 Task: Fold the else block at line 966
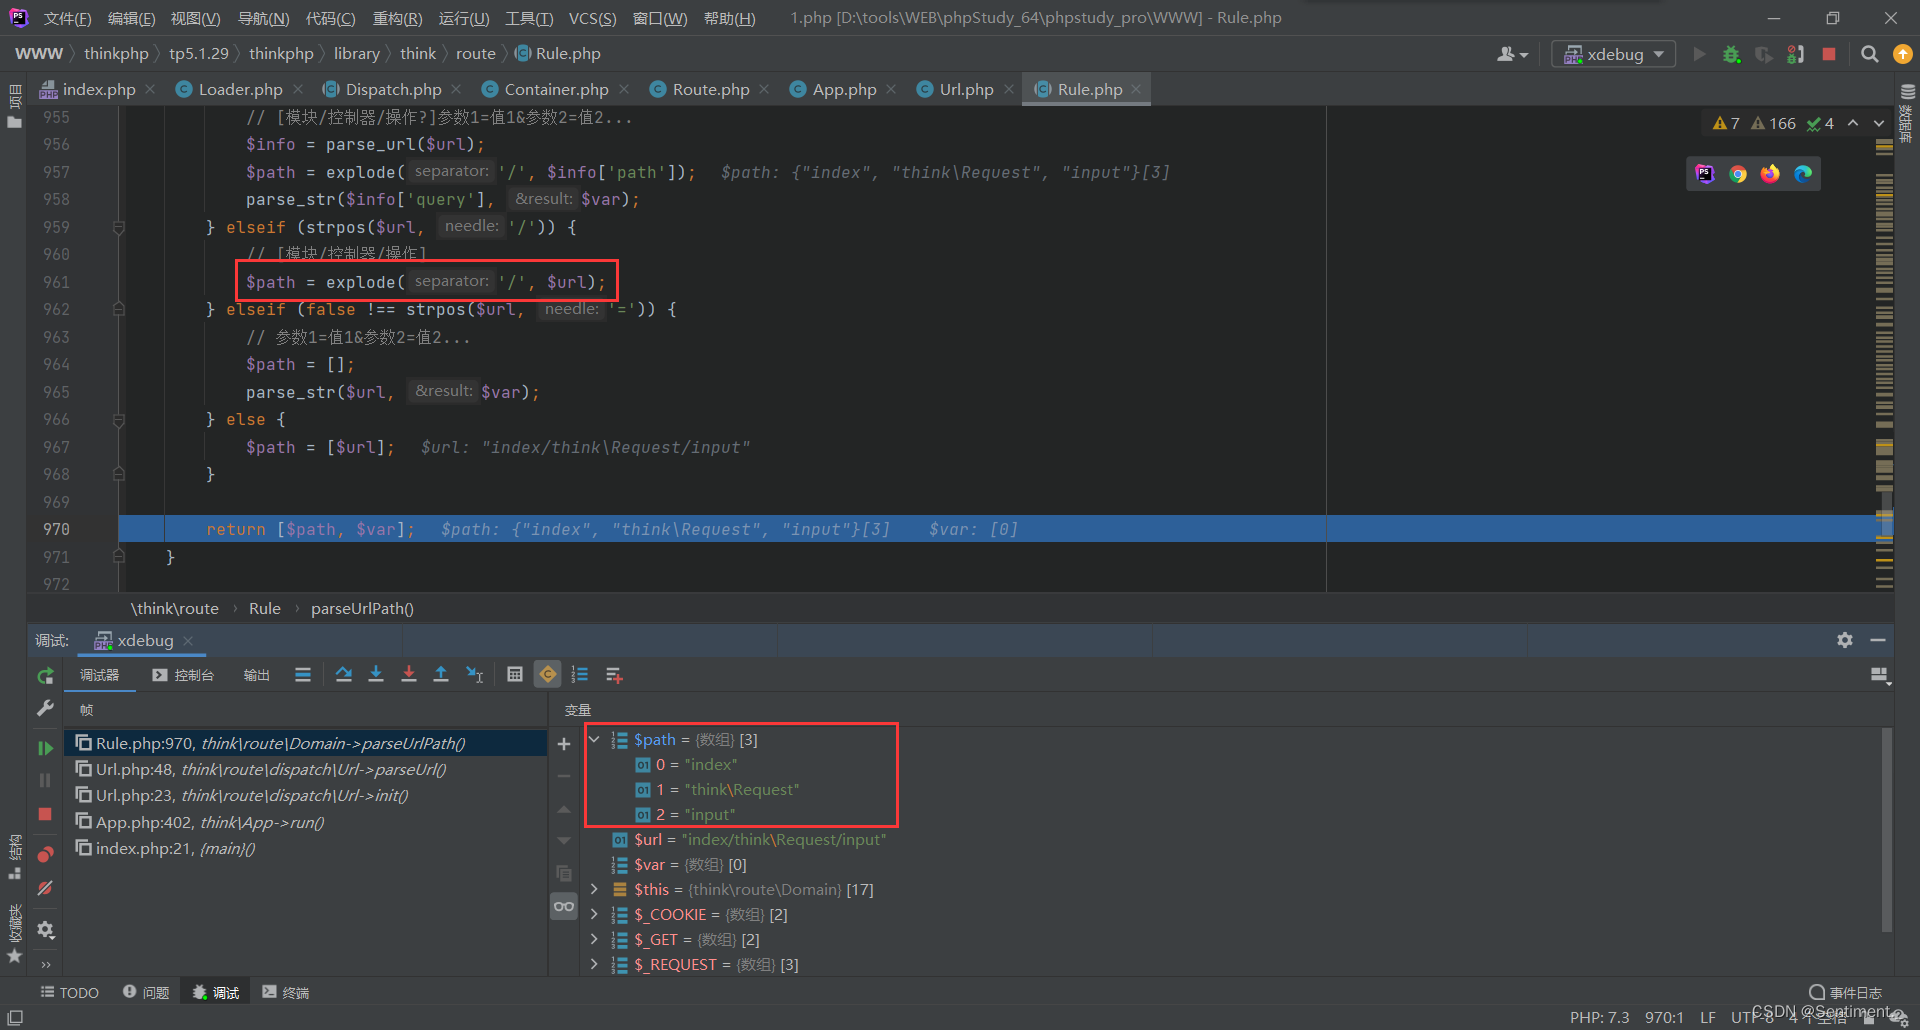119,420
